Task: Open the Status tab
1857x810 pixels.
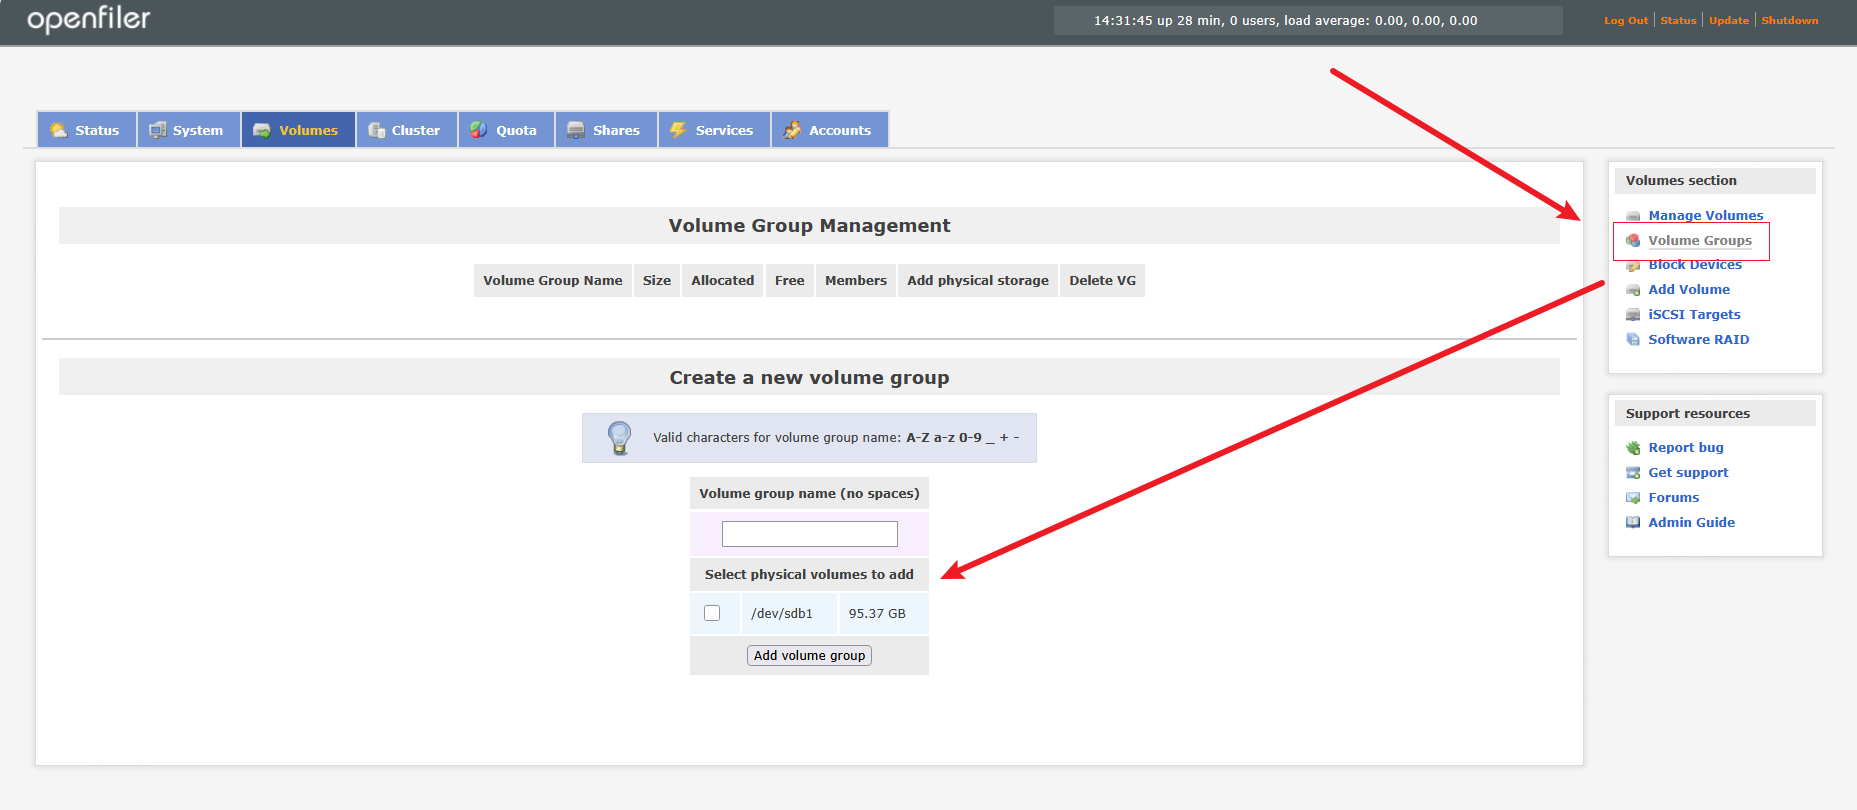Action: [x=87, y=130]
